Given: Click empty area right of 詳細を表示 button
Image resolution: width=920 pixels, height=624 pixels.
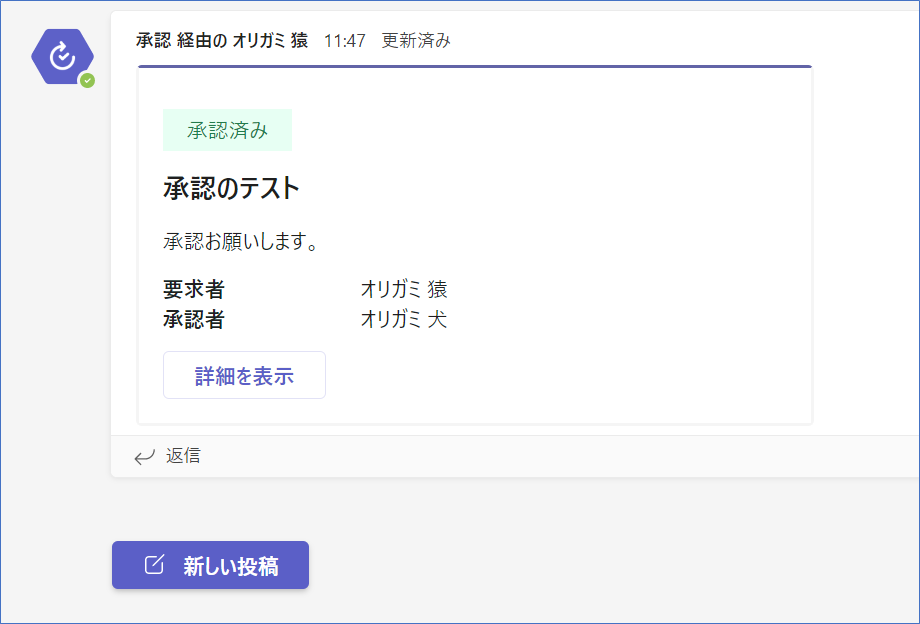Looking at the screenshot, I should (x=560, y=375).
